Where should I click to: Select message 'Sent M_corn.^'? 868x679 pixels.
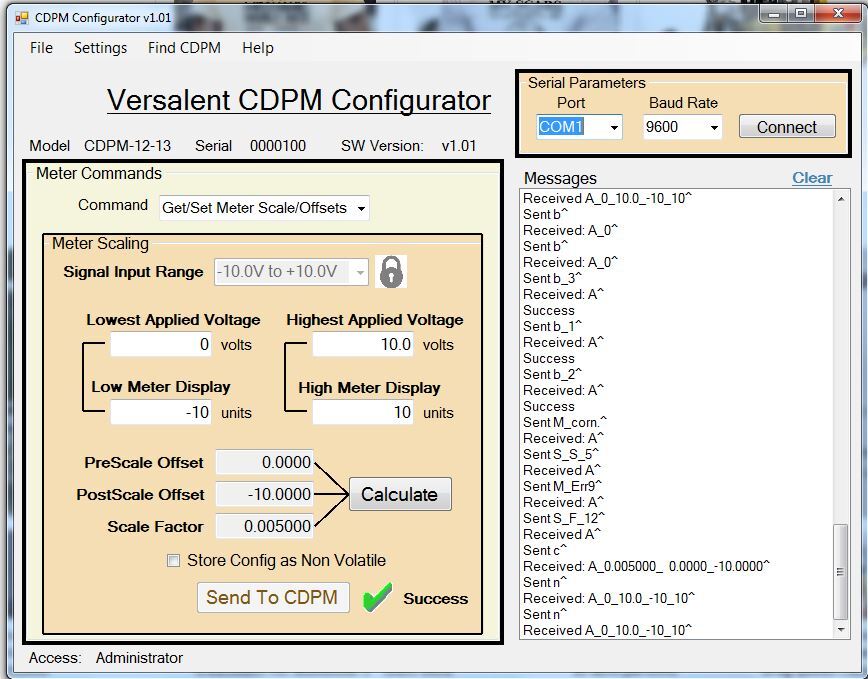565,422
